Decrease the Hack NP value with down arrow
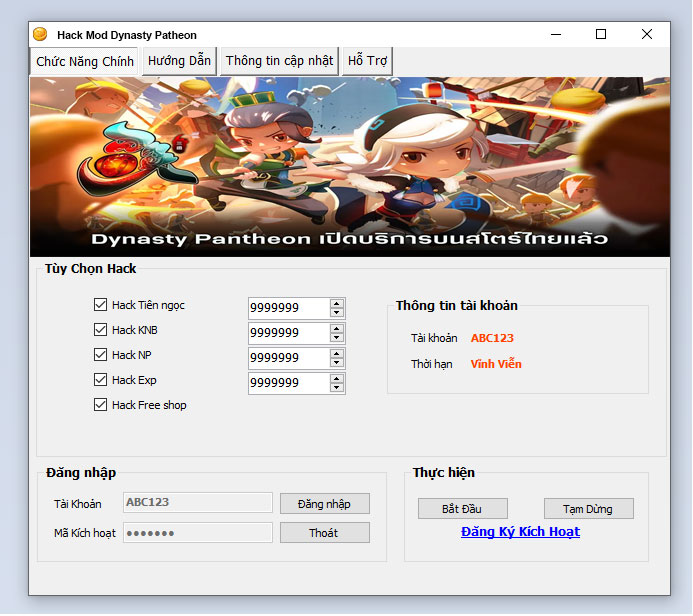 [x=337, y=363]
